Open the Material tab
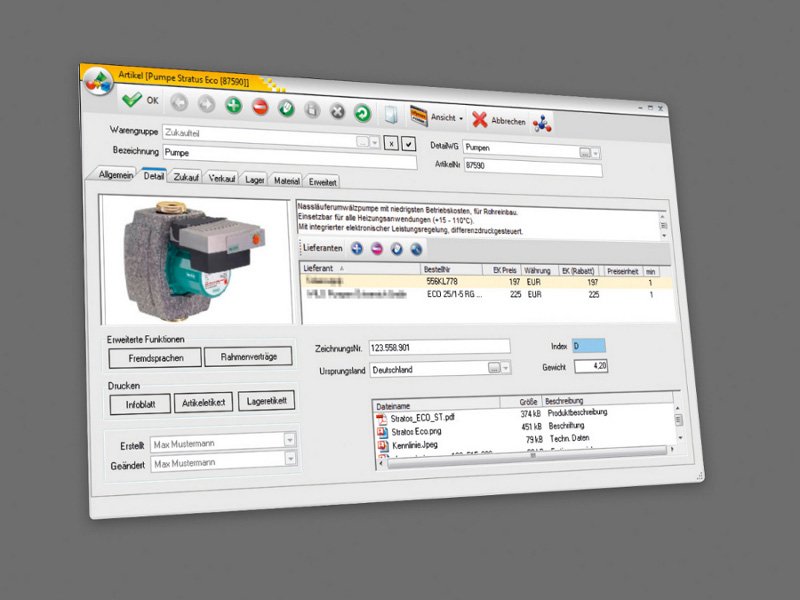The height and width of the screenshot is (600, 800). [x=286, y=181]
